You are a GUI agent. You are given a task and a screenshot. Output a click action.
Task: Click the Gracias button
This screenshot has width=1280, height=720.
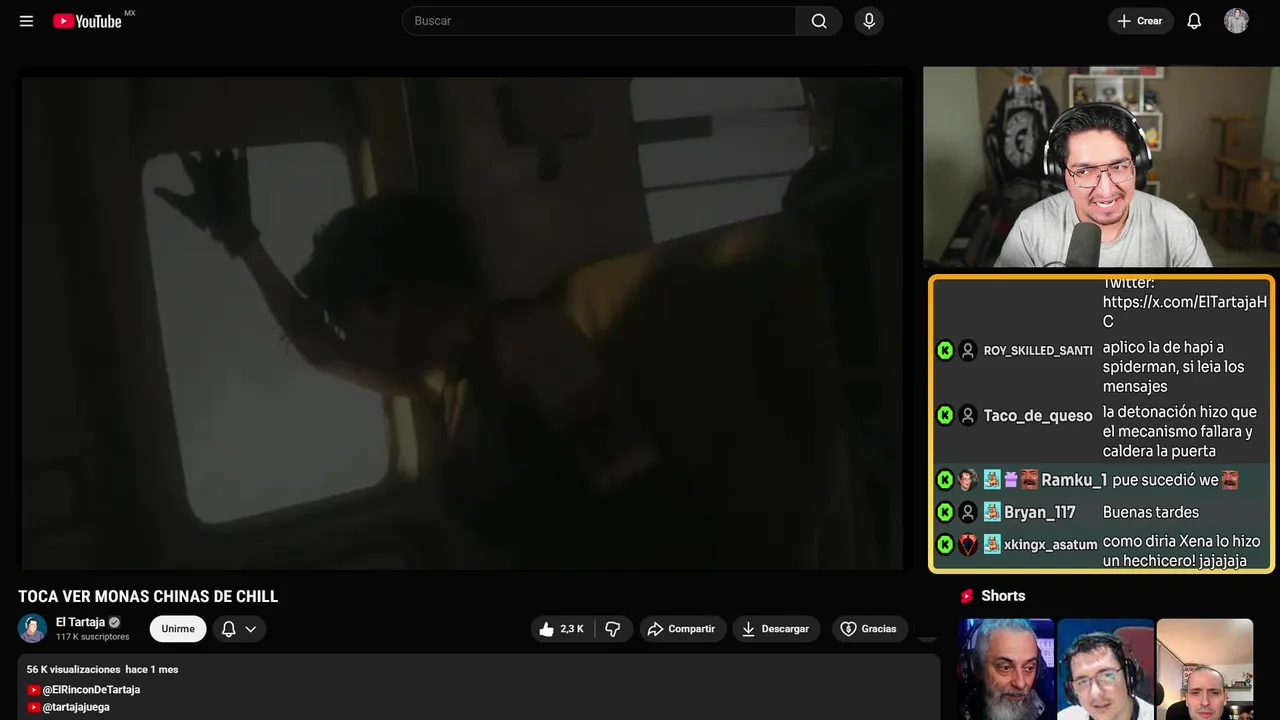(x=869, y=629)
